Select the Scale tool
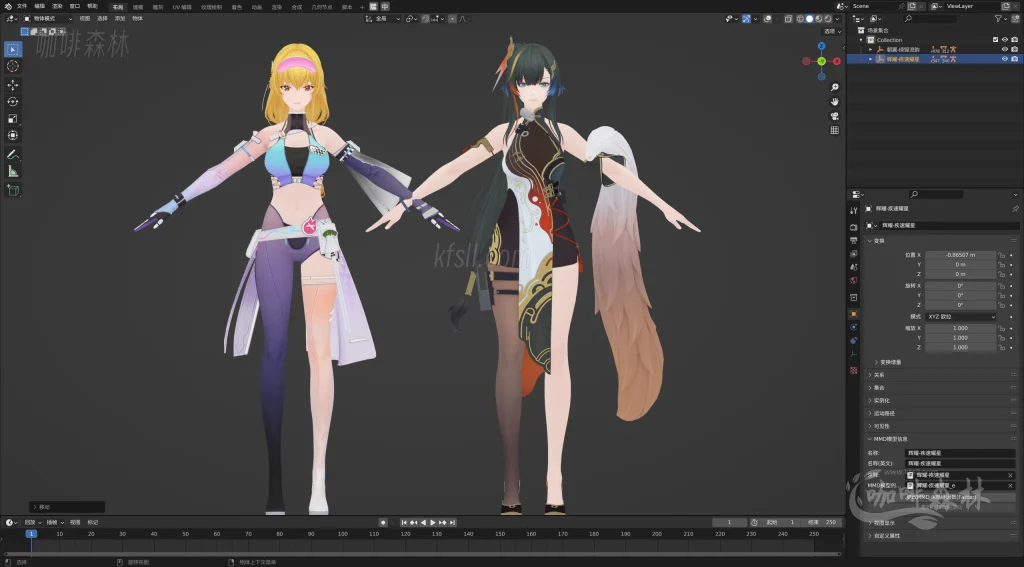 [13, 119]
